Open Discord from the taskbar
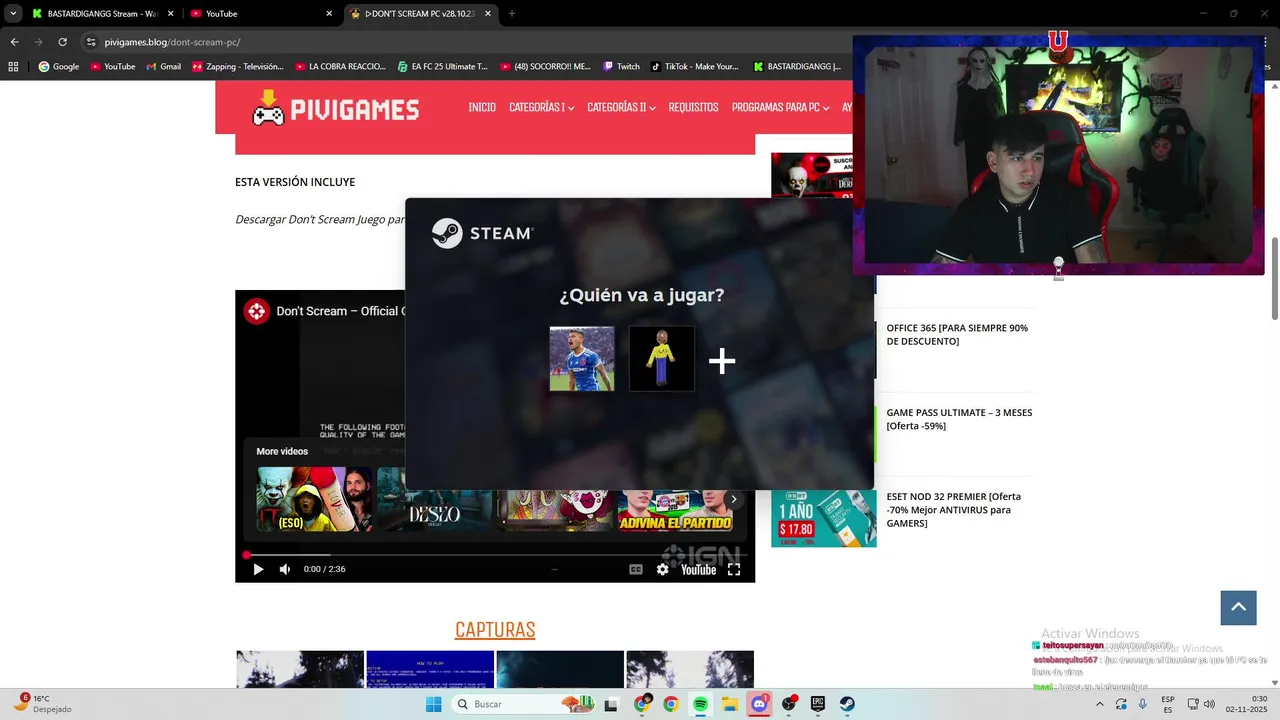Viewport: 1280px width, 720px height. pyautogui.click(x=759, y=704)
